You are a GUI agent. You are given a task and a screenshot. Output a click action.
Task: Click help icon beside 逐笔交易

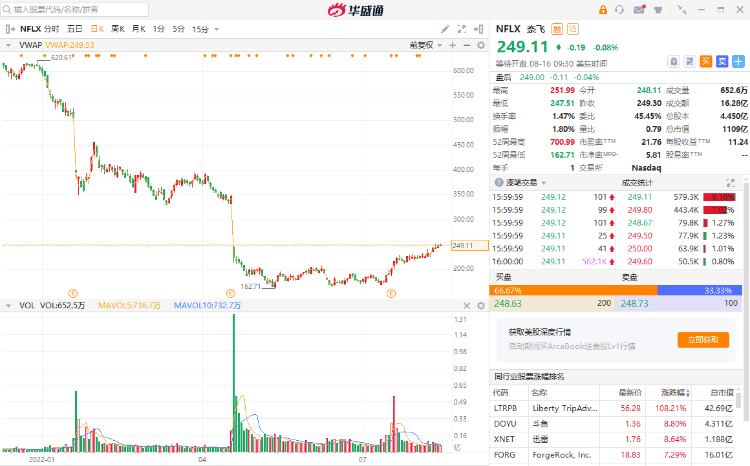[499, 182]
